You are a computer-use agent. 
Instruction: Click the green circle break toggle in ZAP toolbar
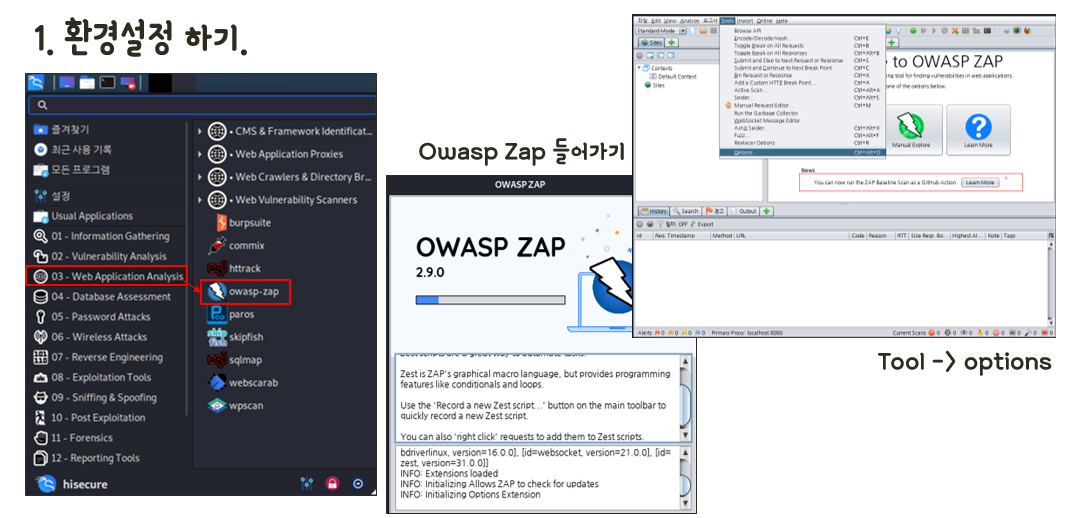914,31
